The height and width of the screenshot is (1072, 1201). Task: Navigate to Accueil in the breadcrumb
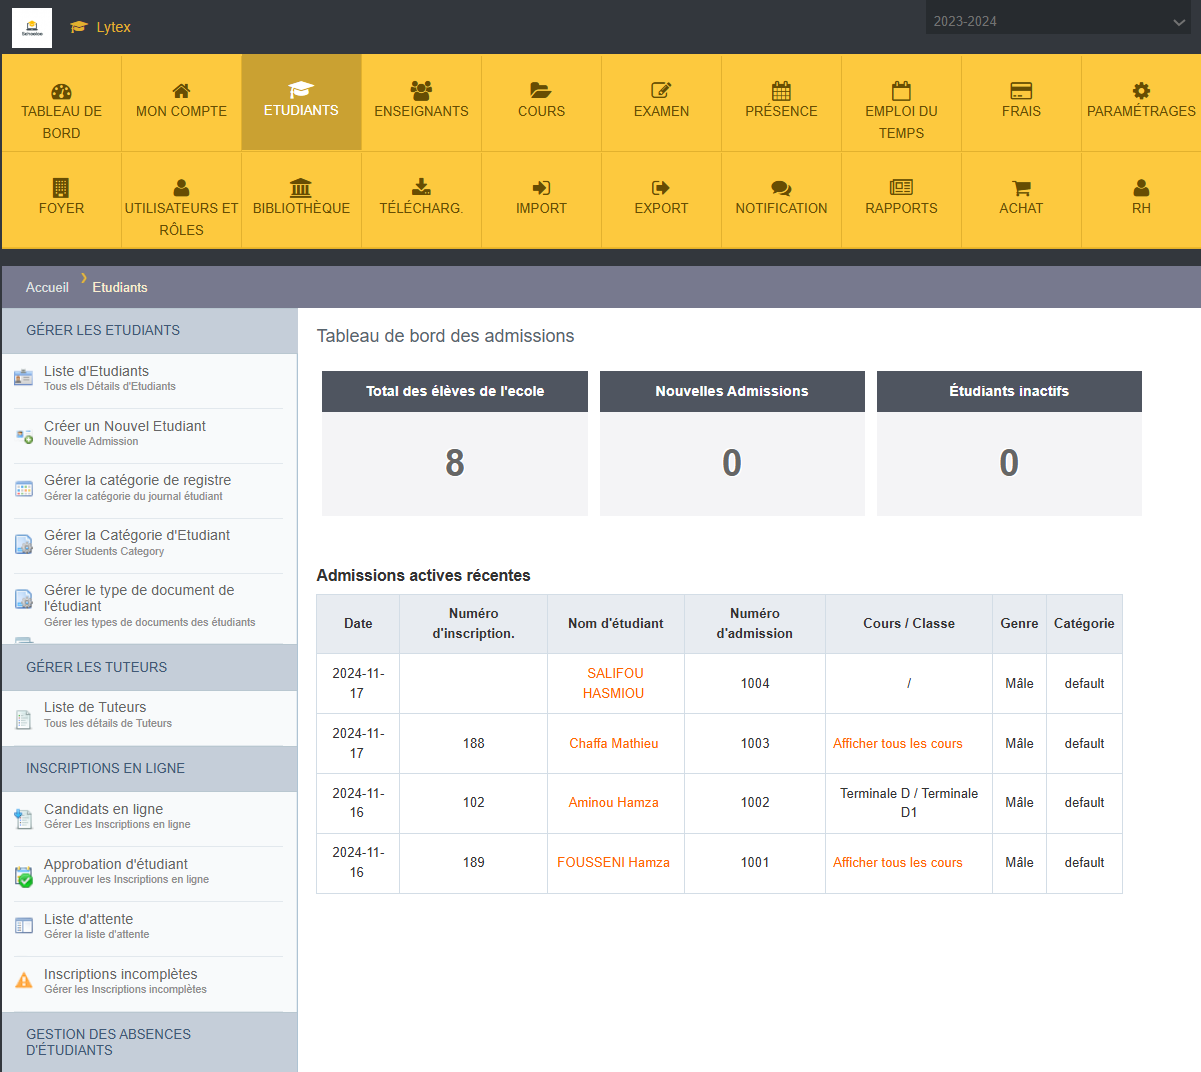click(x=47, y=287)
